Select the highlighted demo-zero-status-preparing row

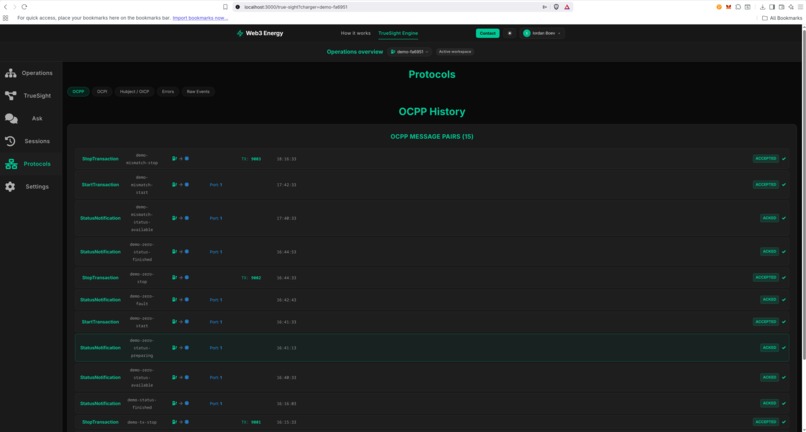[432, 348]
